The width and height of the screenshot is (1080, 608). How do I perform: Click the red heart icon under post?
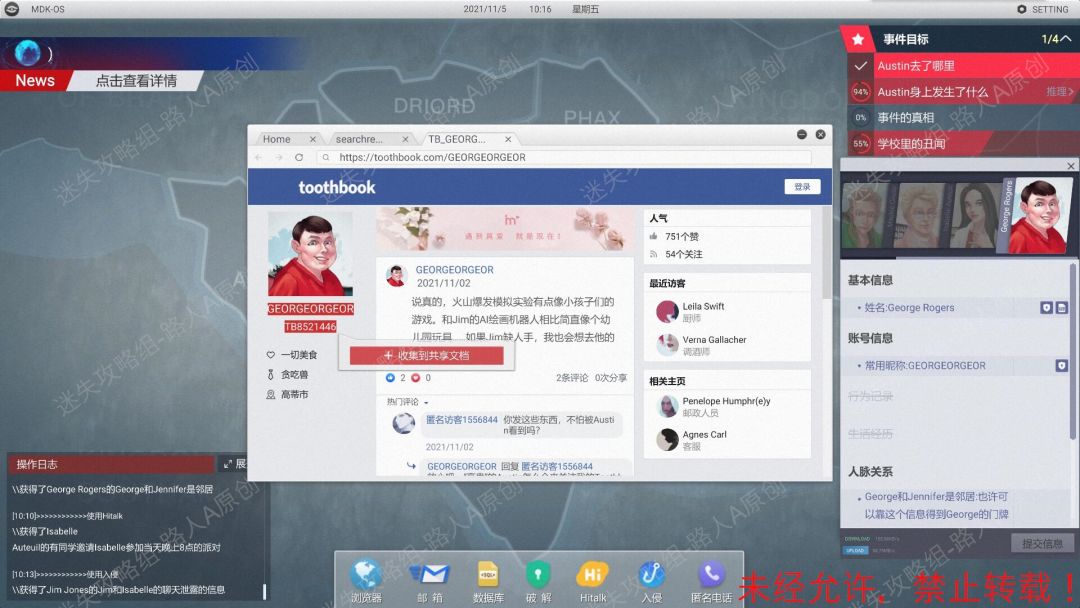coord(415,377)
